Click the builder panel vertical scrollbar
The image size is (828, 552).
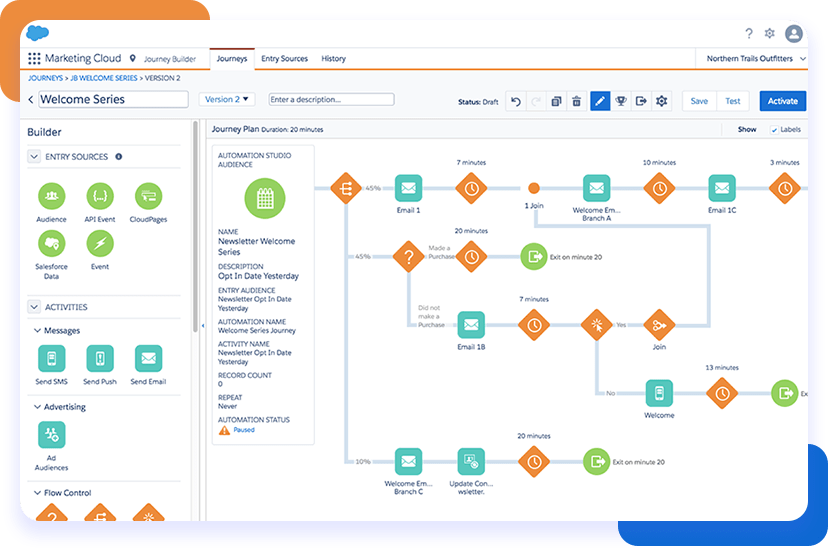point(195,227)
